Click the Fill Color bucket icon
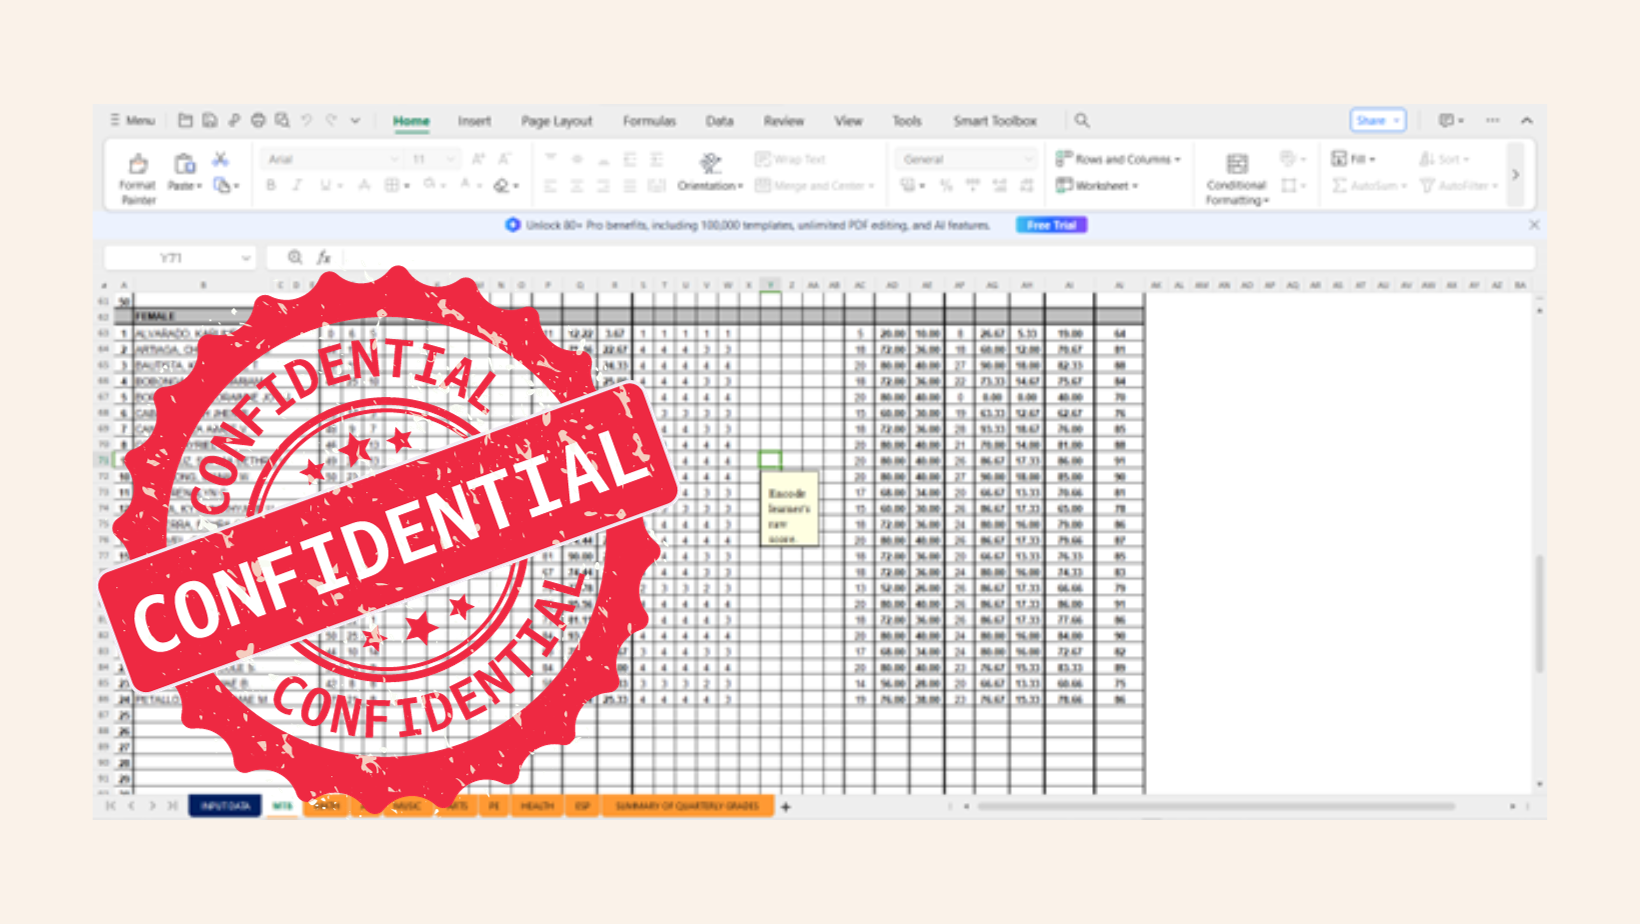 pos(432,185)
